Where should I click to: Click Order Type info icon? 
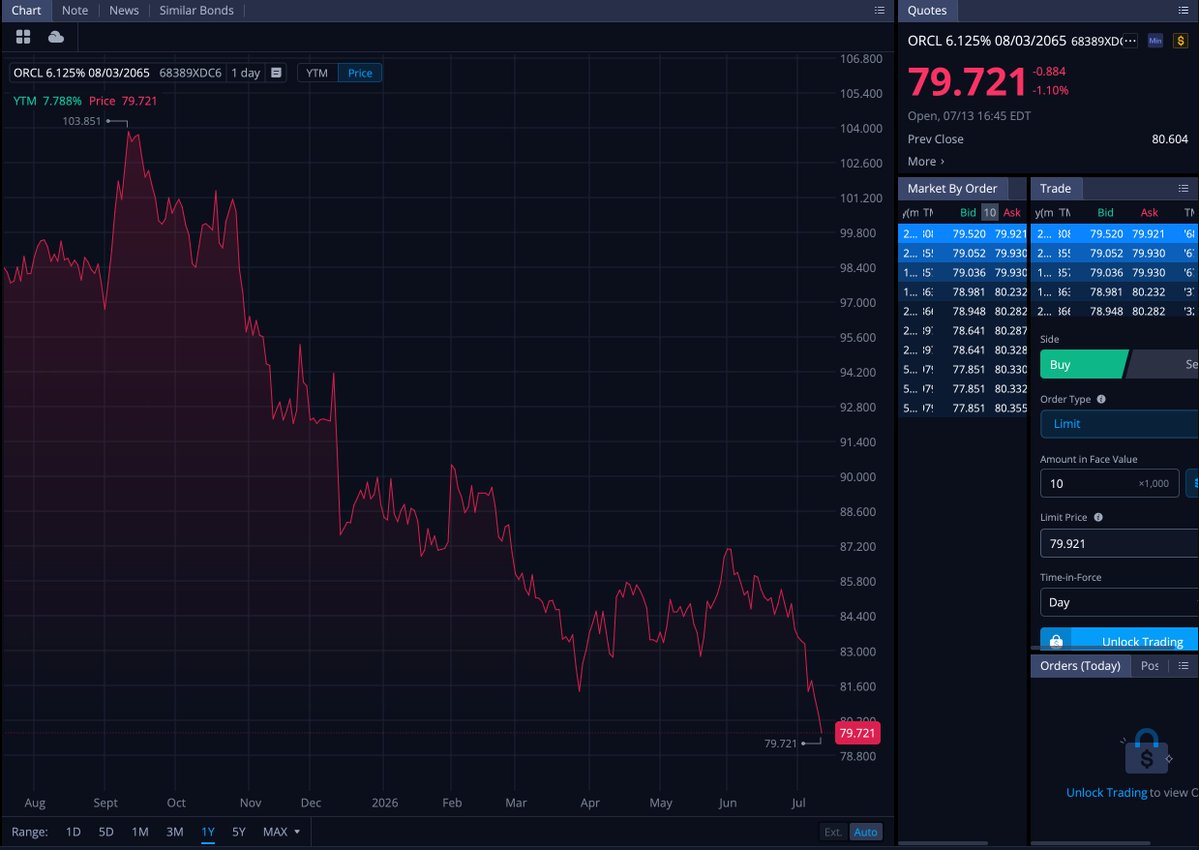(1101, 399)
